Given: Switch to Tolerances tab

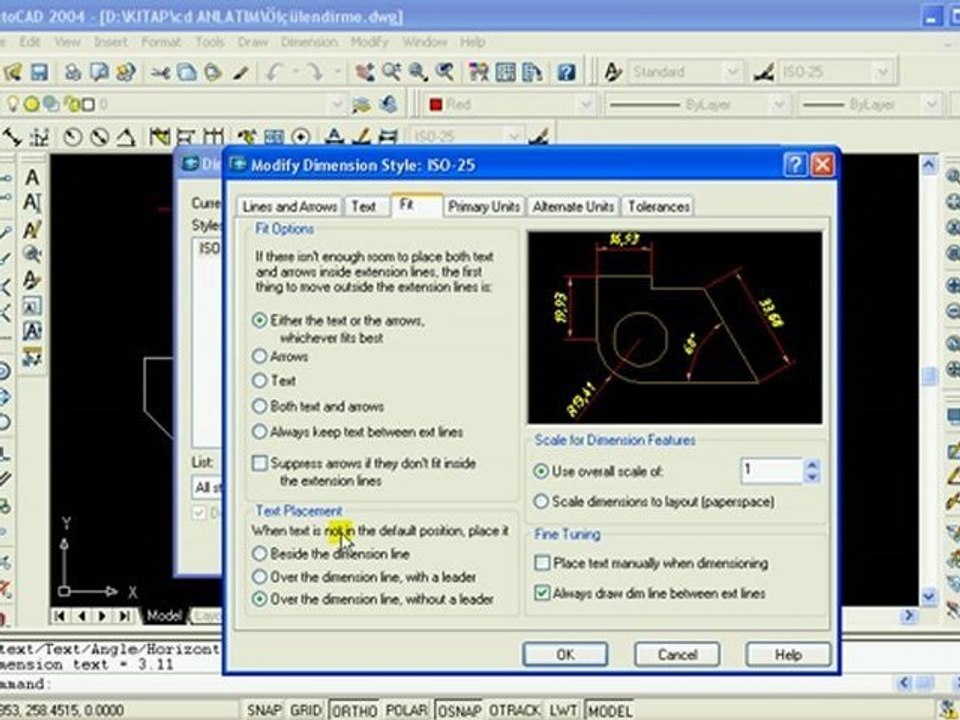Looking at the screenshot, I should click(659, 207).
